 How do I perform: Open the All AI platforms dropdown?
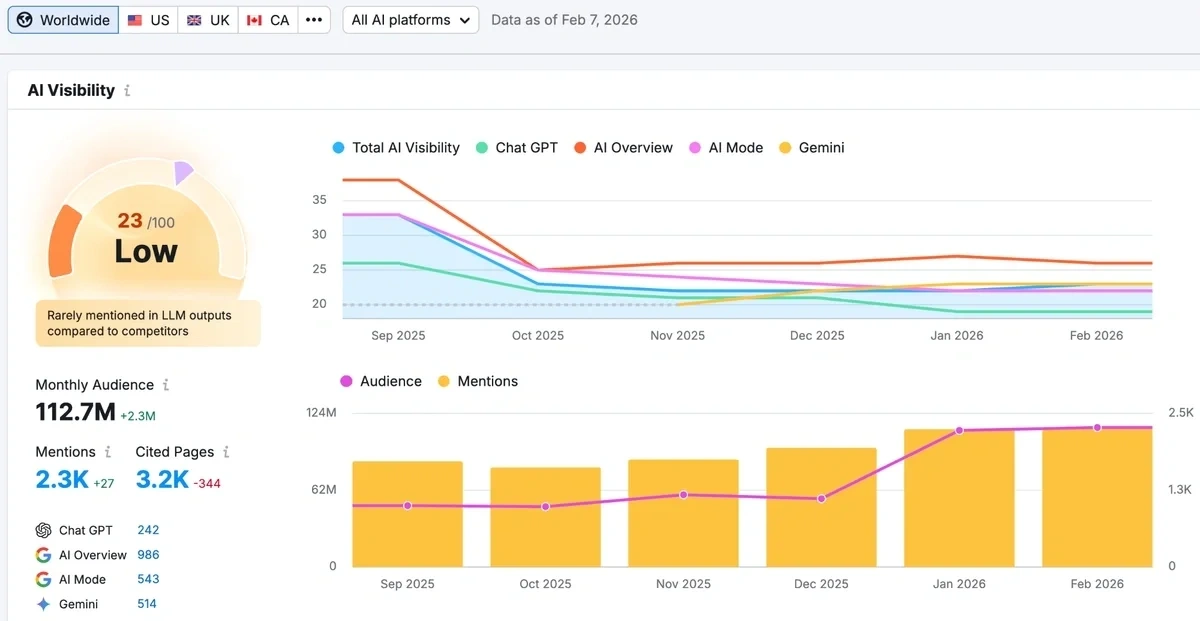pos(411,20)
